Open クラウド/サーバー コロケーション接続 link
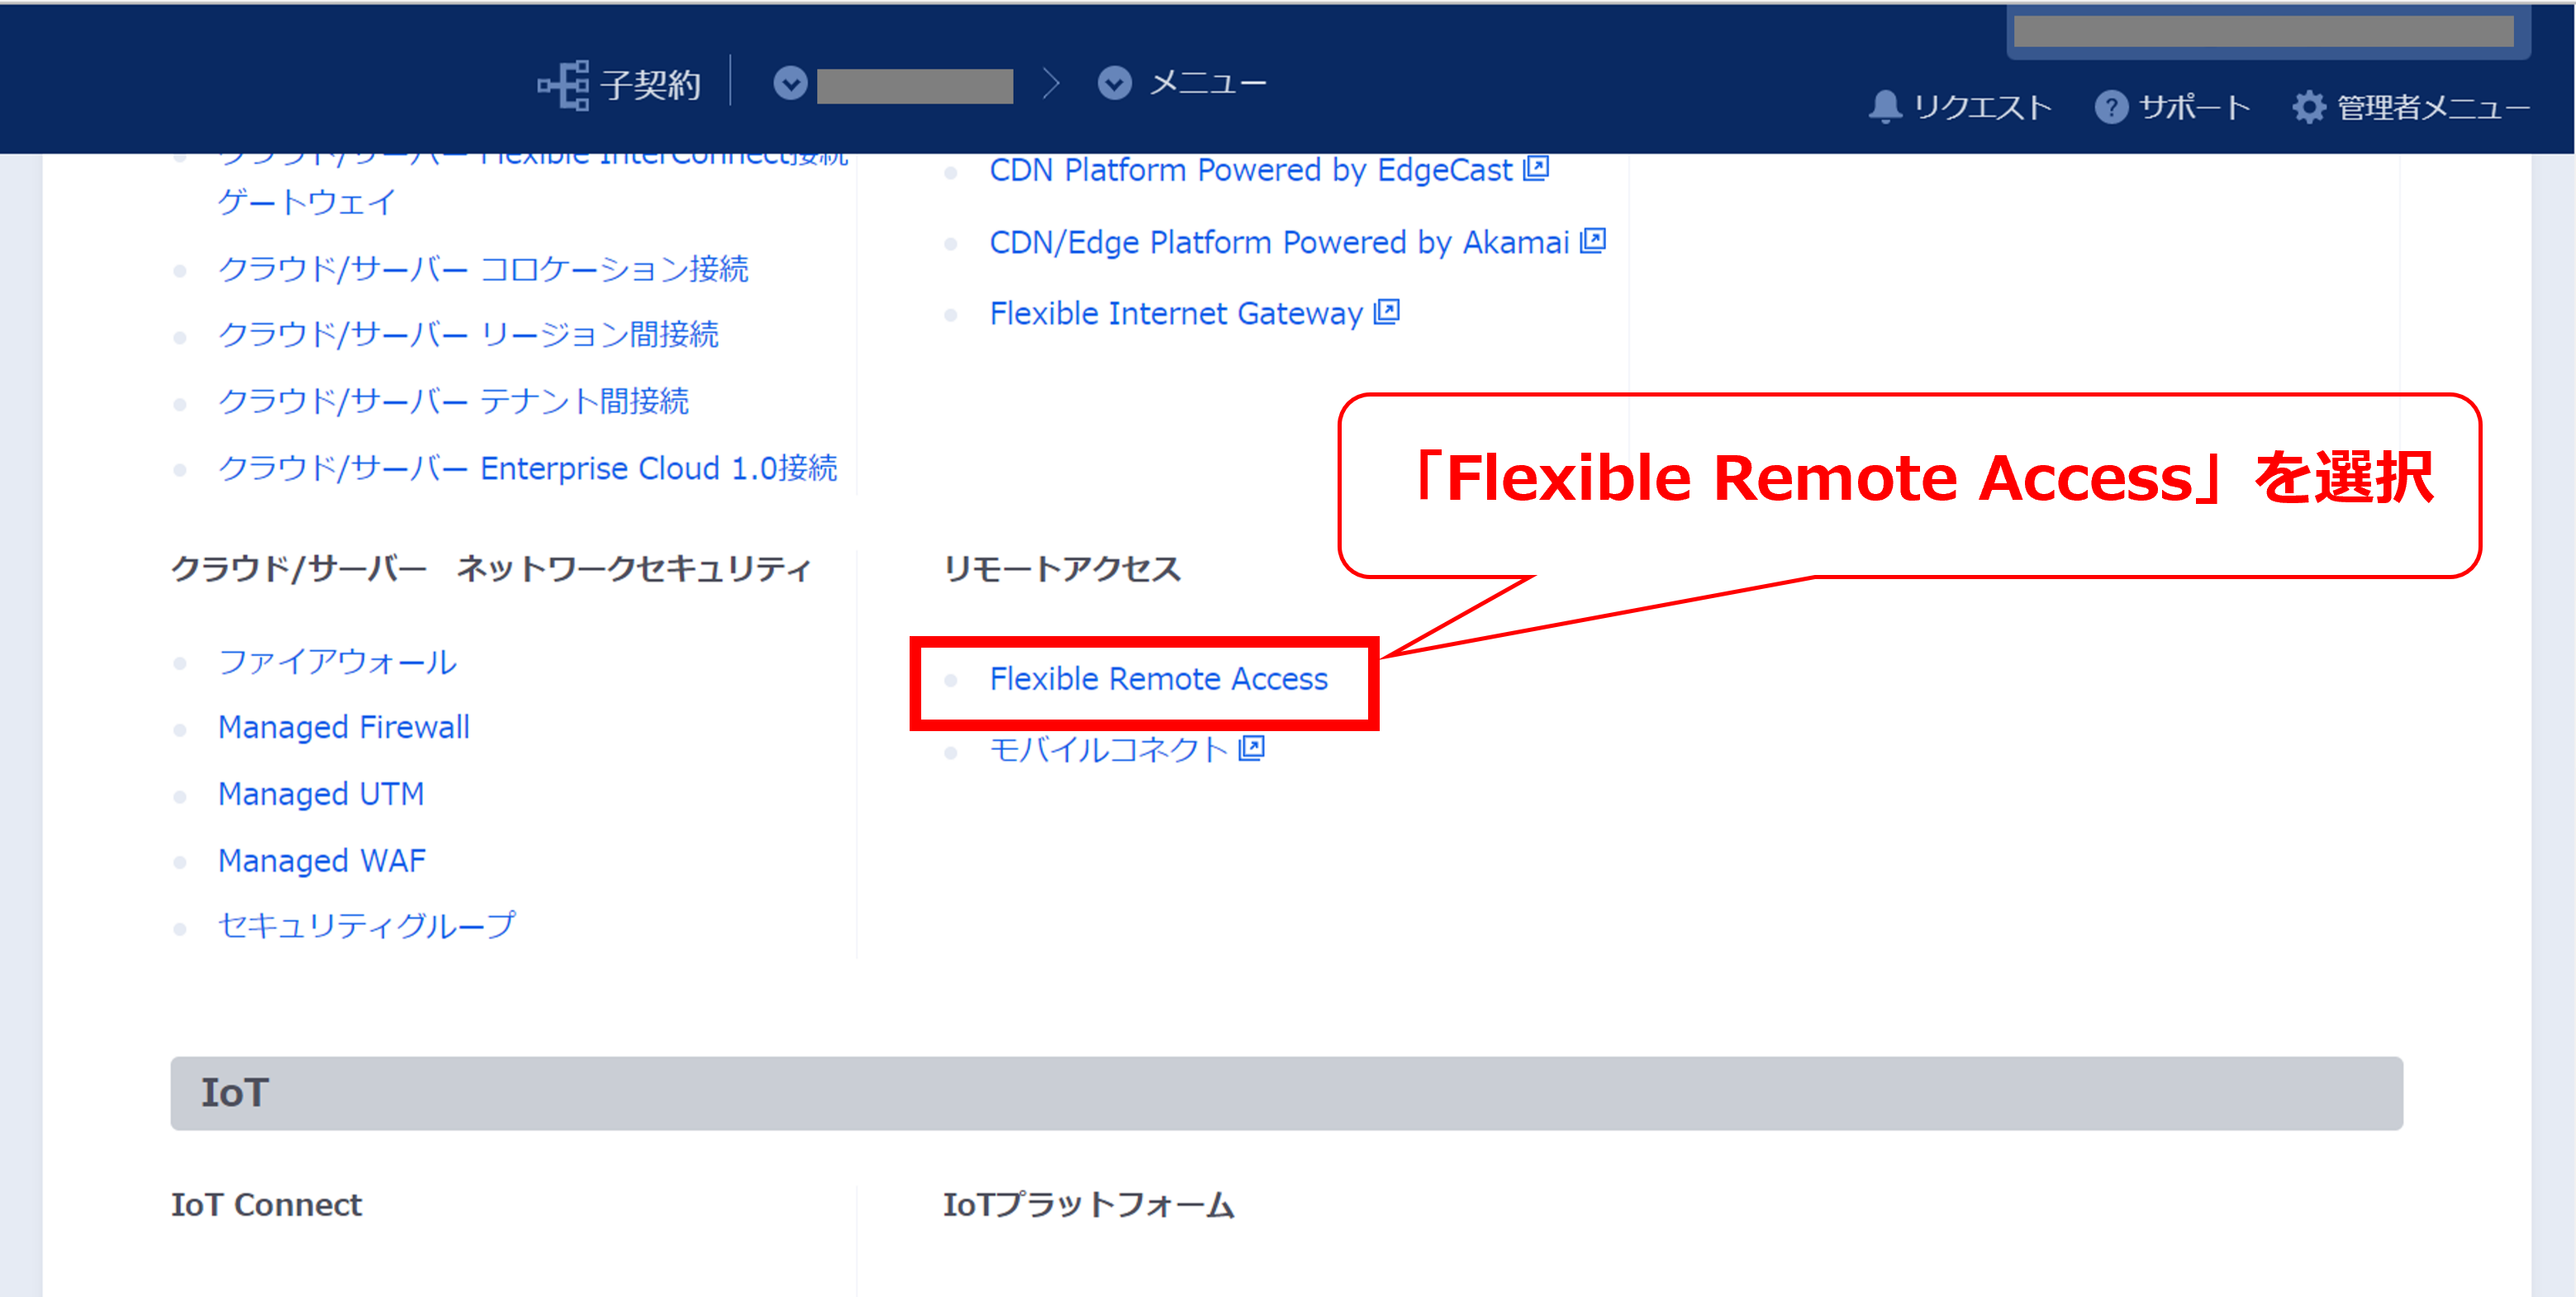The image size is (2576, 1297). [x=482, y=269]
